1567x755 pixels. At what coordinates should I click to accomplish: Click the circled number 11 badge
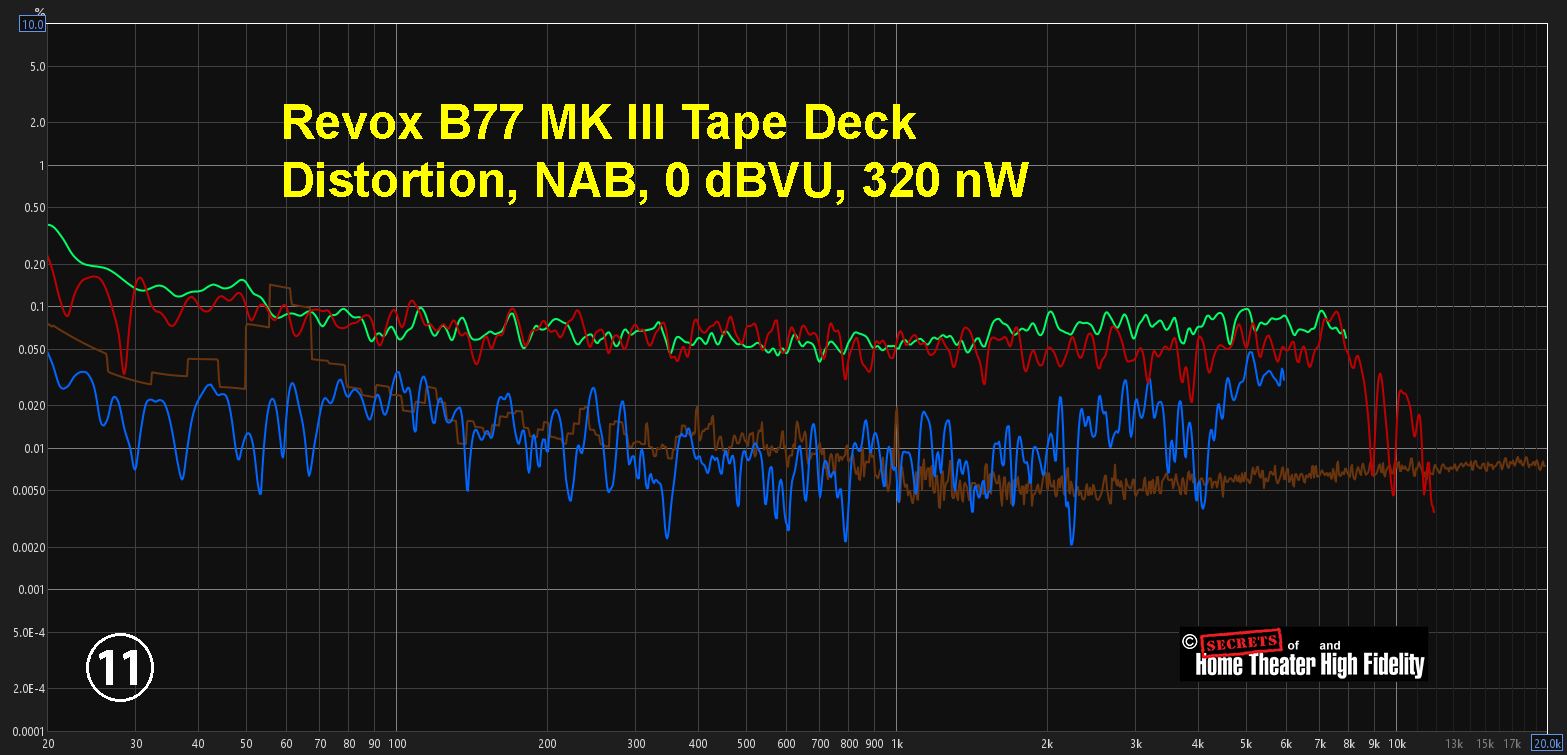click(x=120, y=668)
